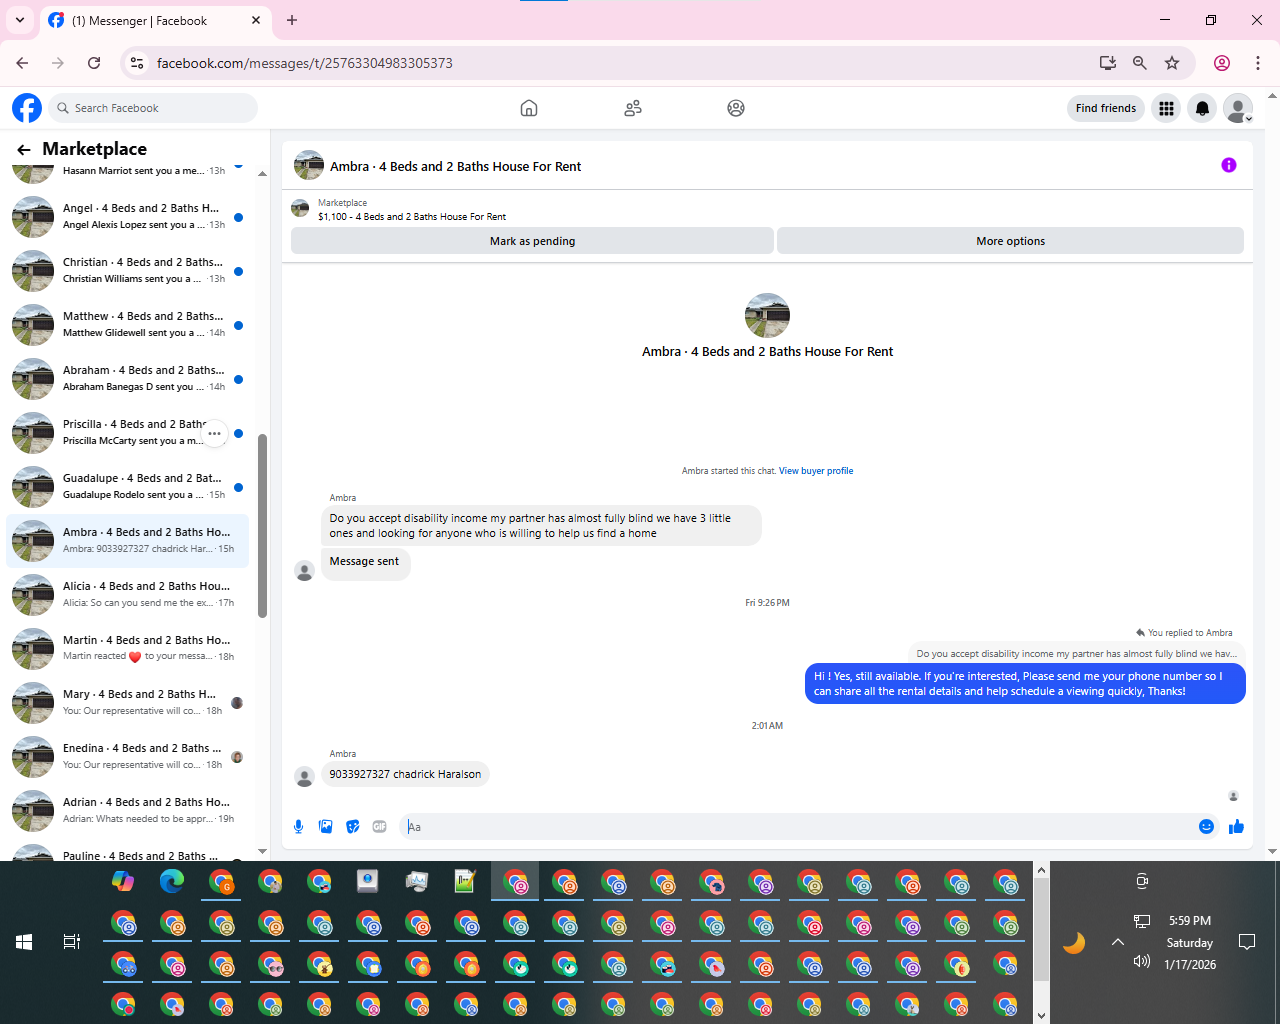This screenshot has height=1024, width=1280.
Task: Open the Mary conversation
Action: (127, 702)
